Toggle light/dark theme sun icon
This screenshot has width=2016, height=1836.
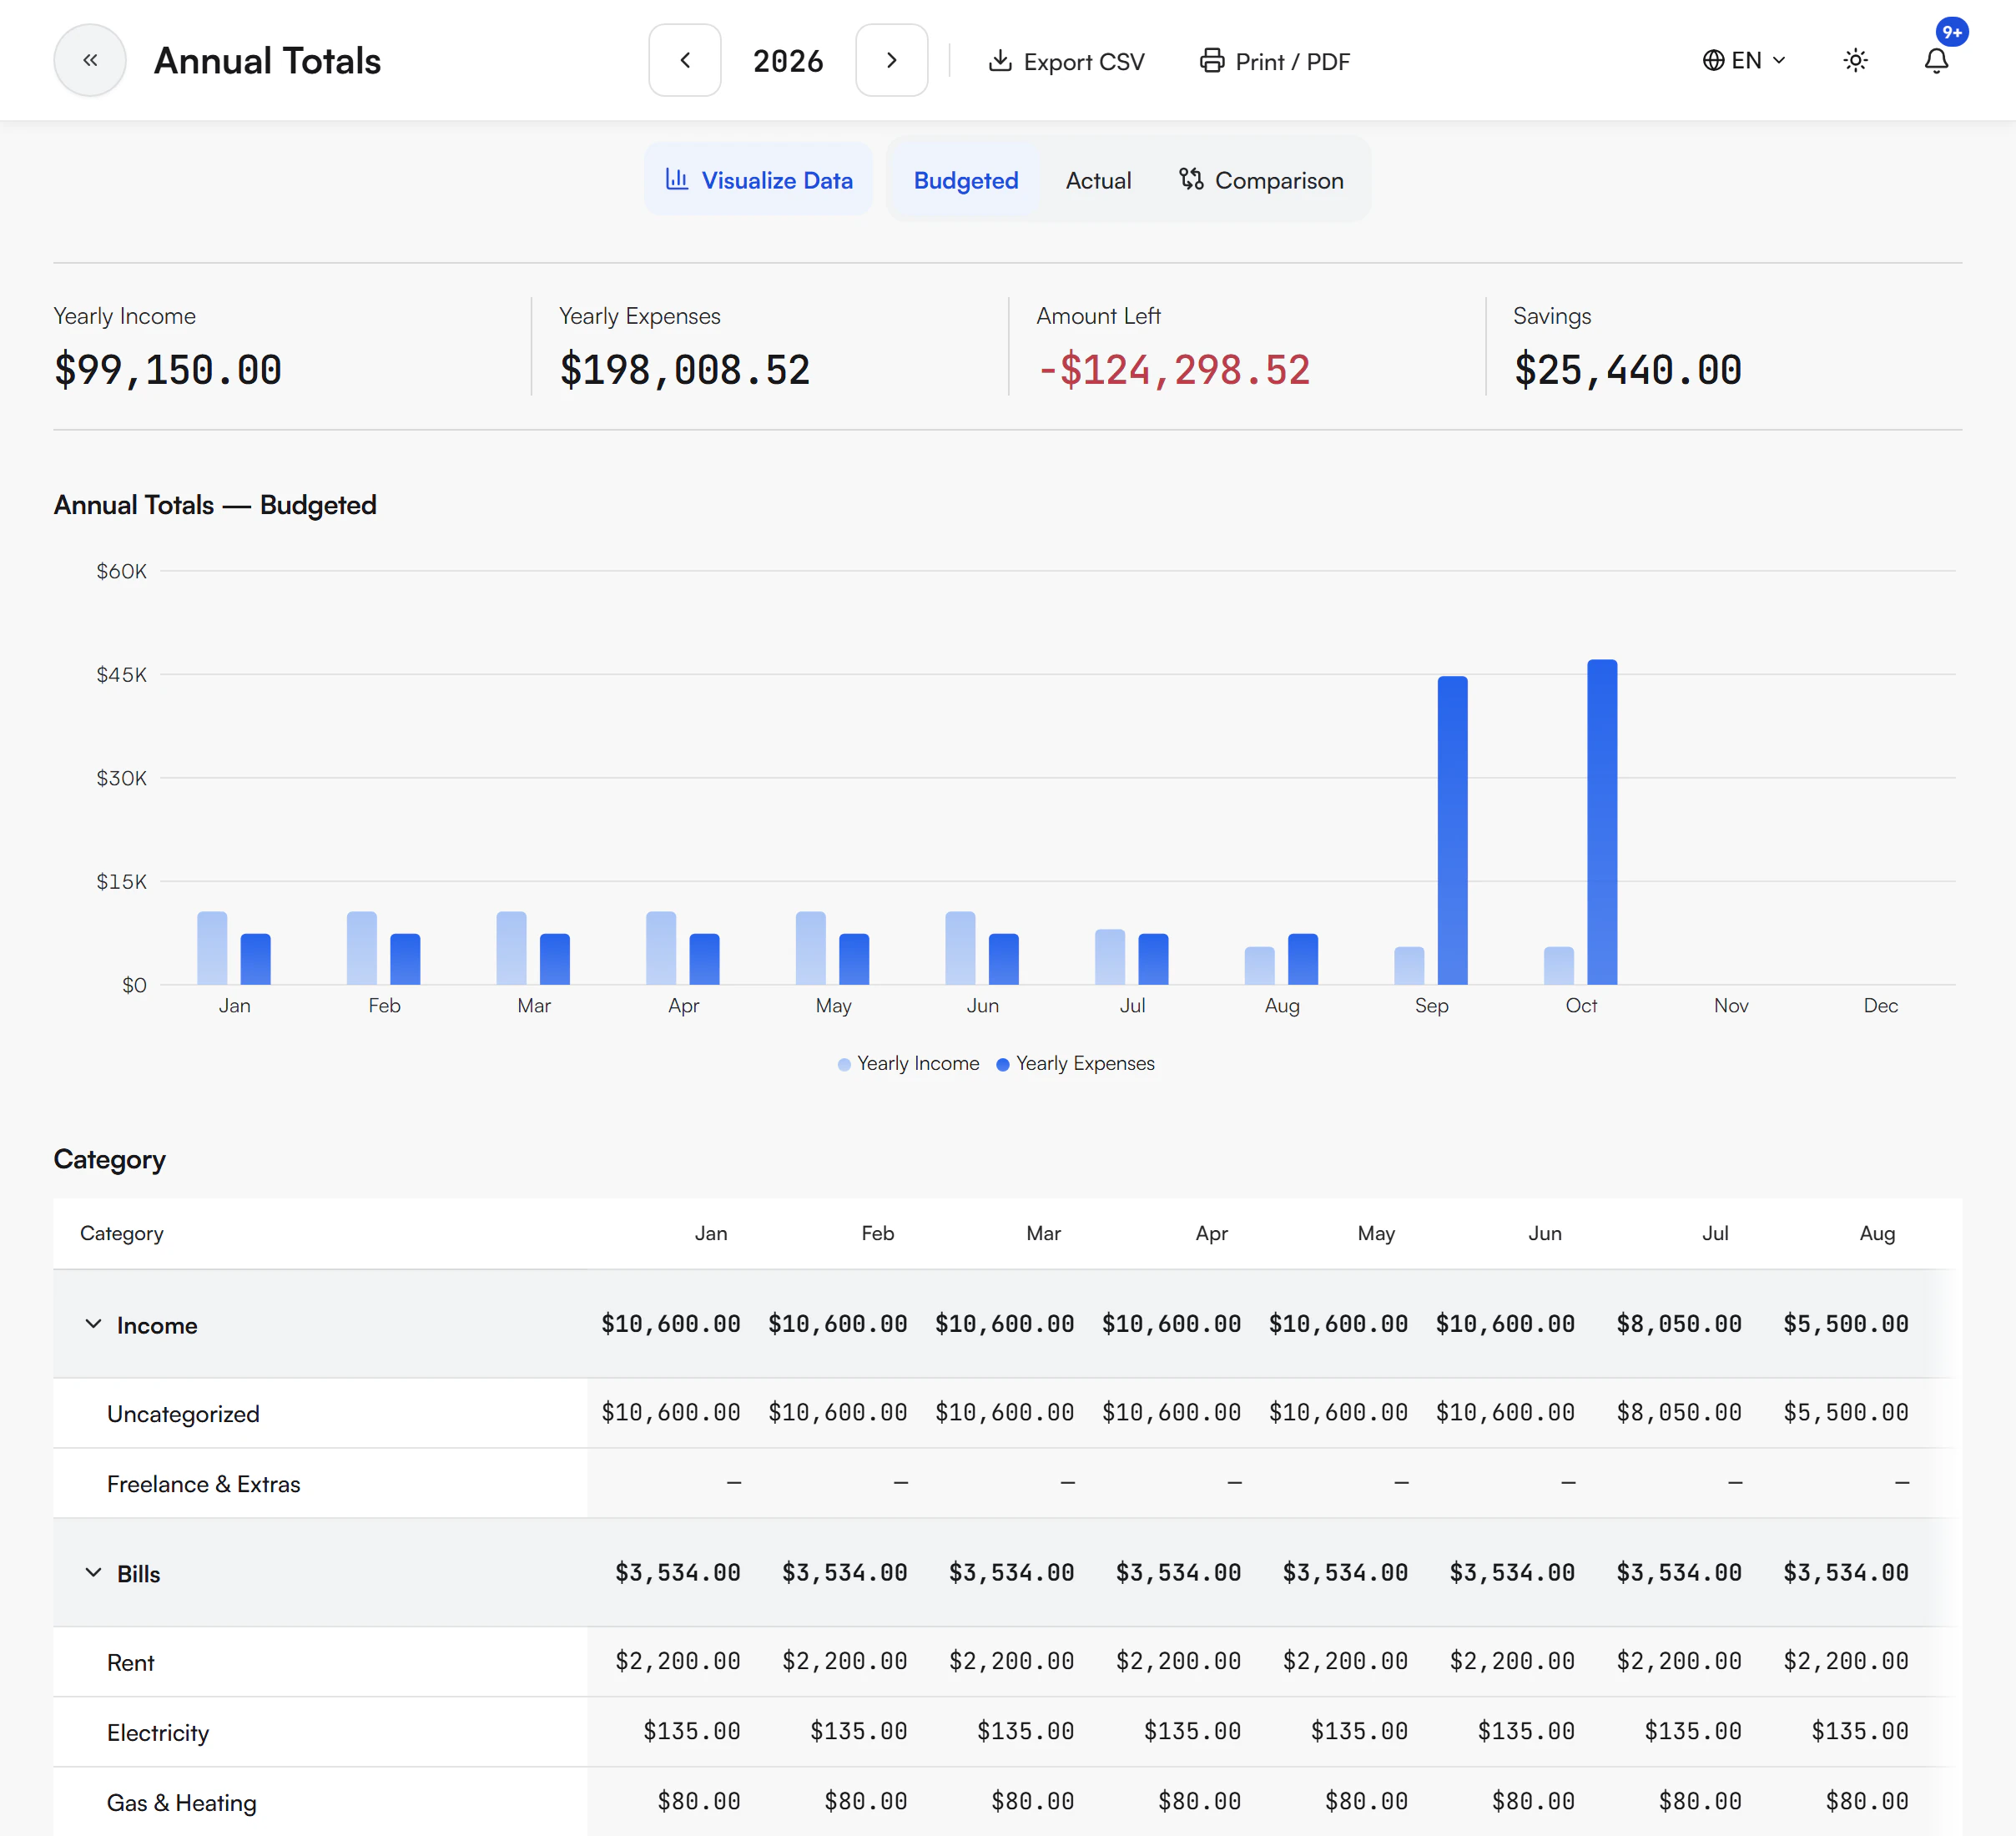point(1855,60)
